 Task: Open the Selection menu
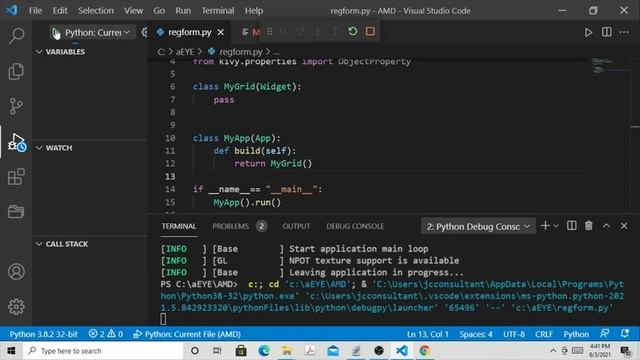96,11
